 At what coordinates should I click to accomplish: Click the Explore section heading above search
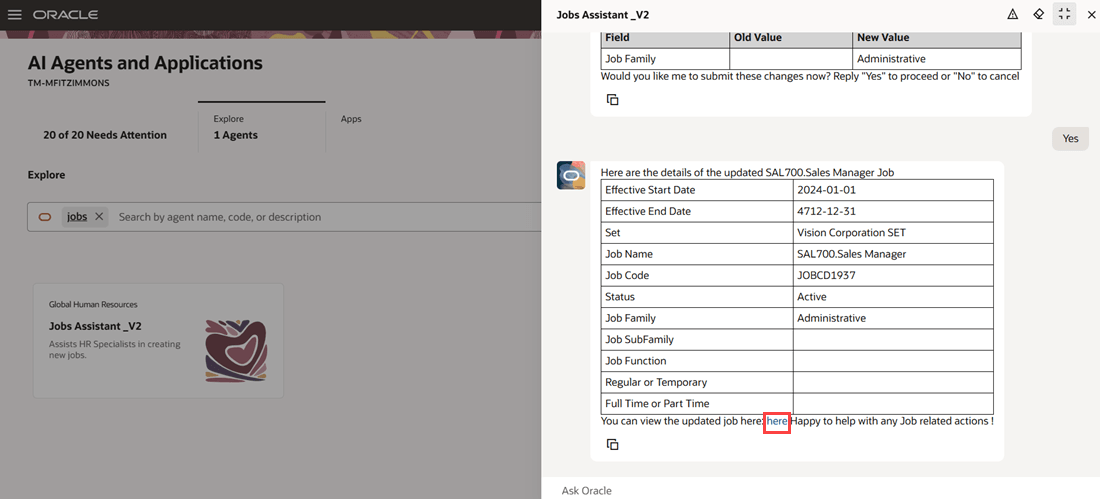(46, 175)
